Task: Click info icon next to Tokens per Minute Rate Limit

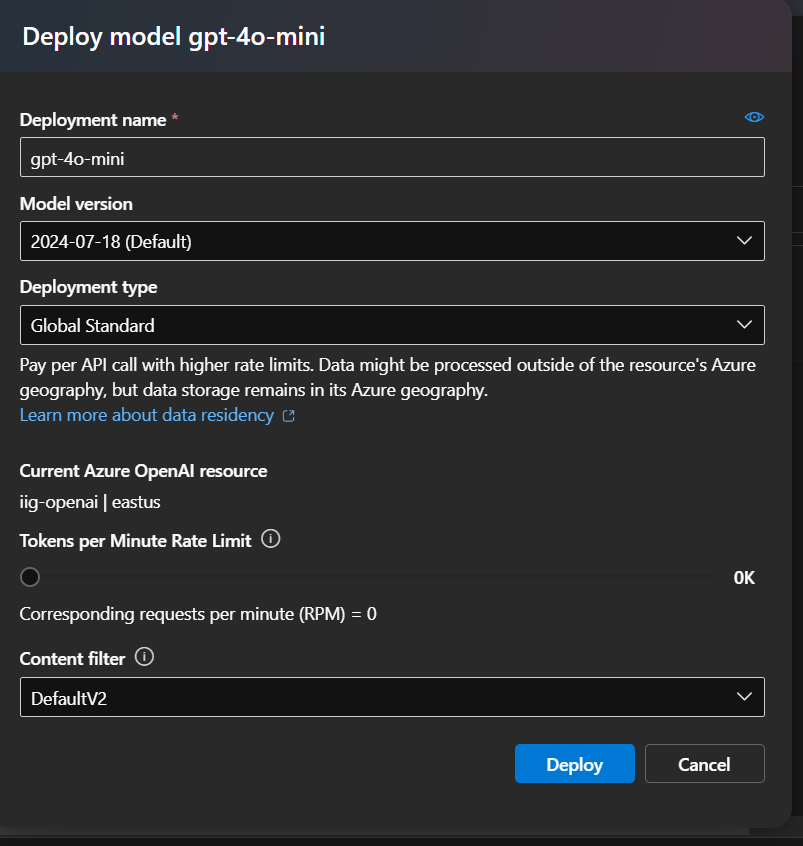Action: pos(270,538)
